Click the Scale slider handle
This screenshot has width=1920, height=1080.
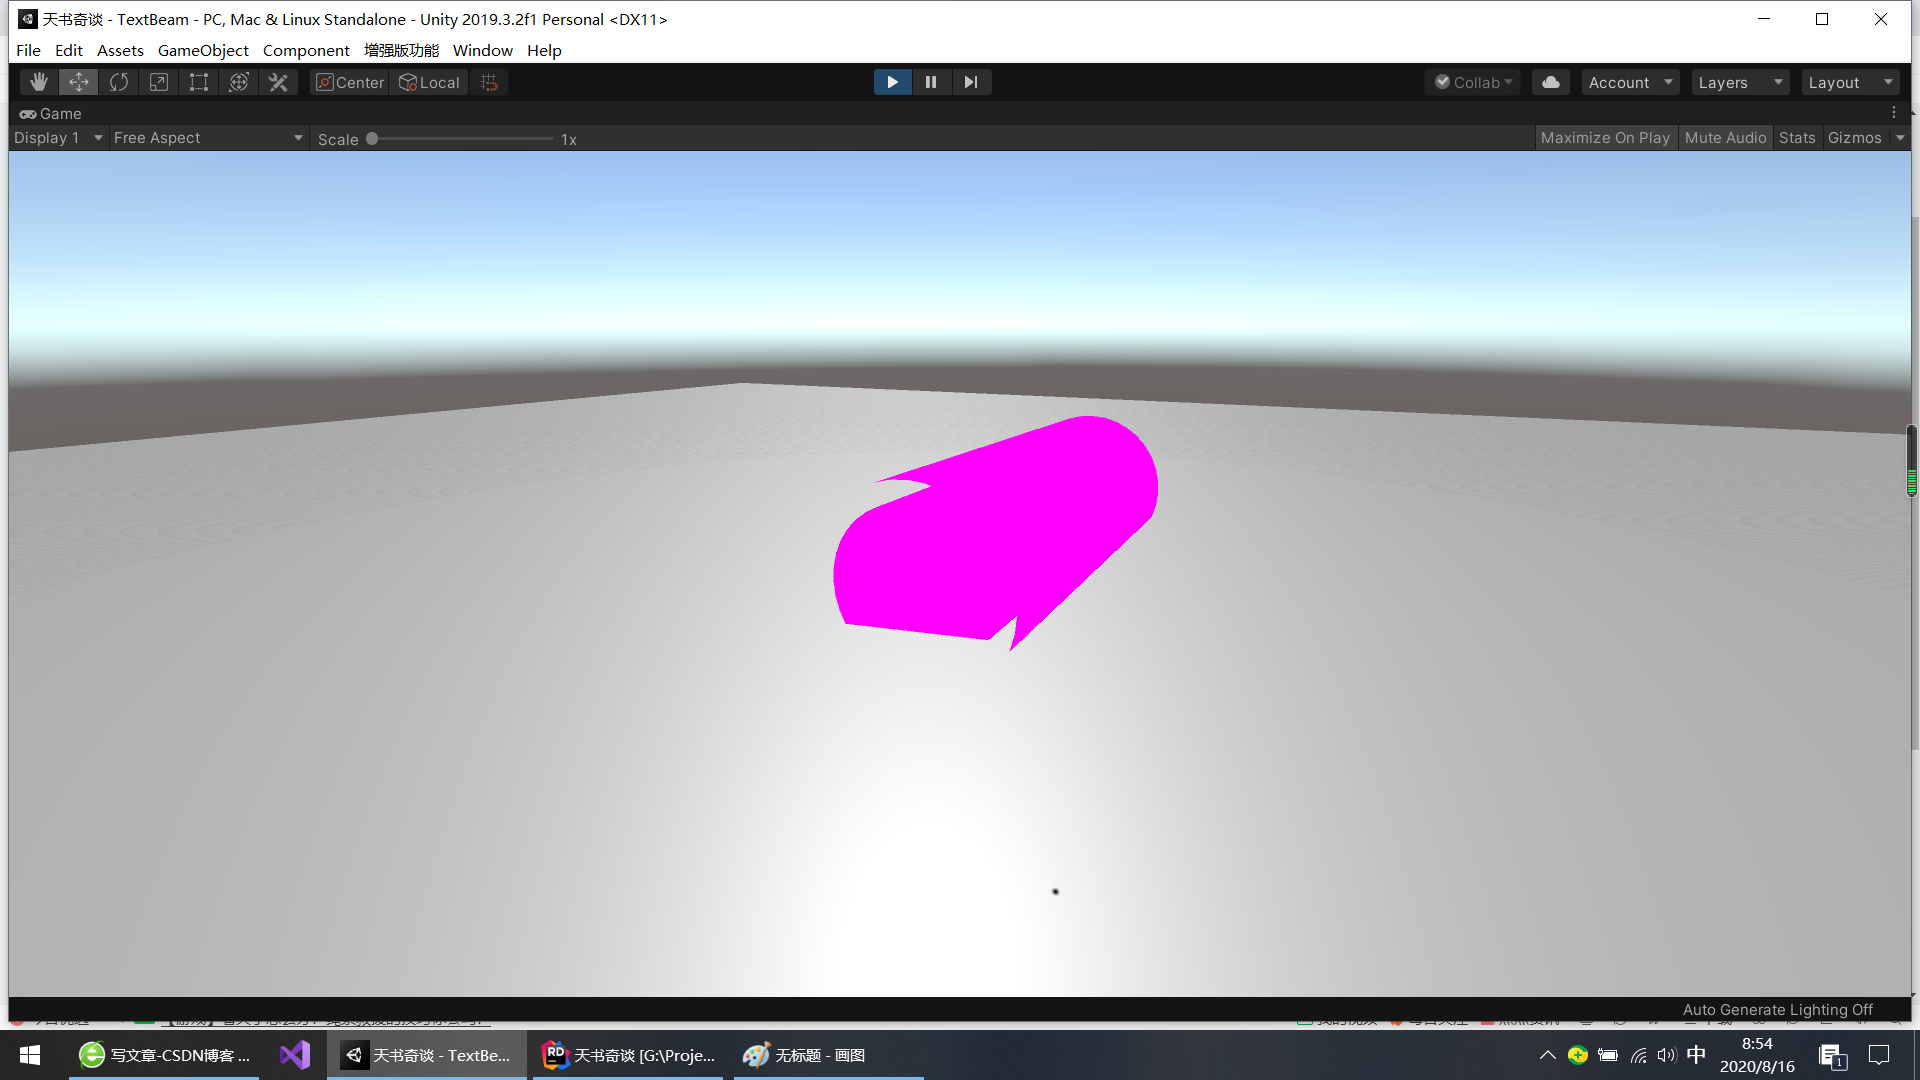point(372,139)
